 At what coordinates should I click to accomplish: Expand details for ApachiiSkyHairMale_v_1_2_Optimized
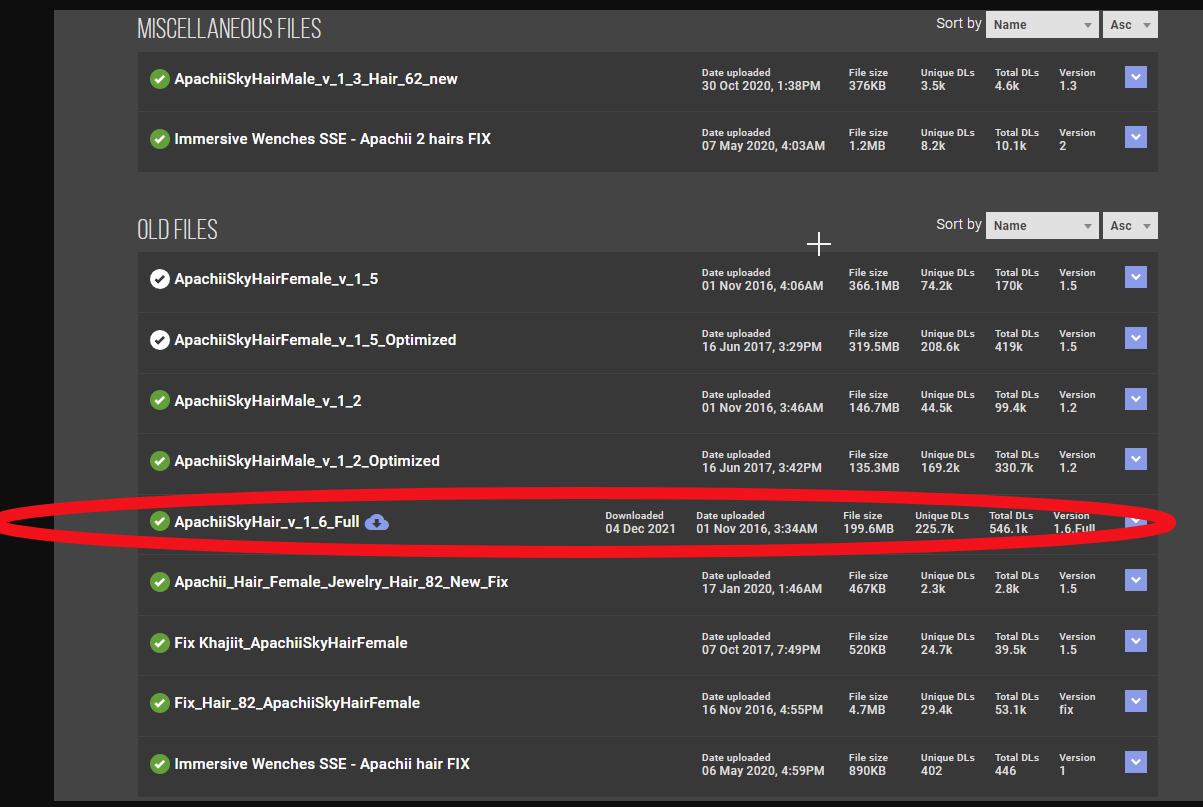pos(1135,460)
